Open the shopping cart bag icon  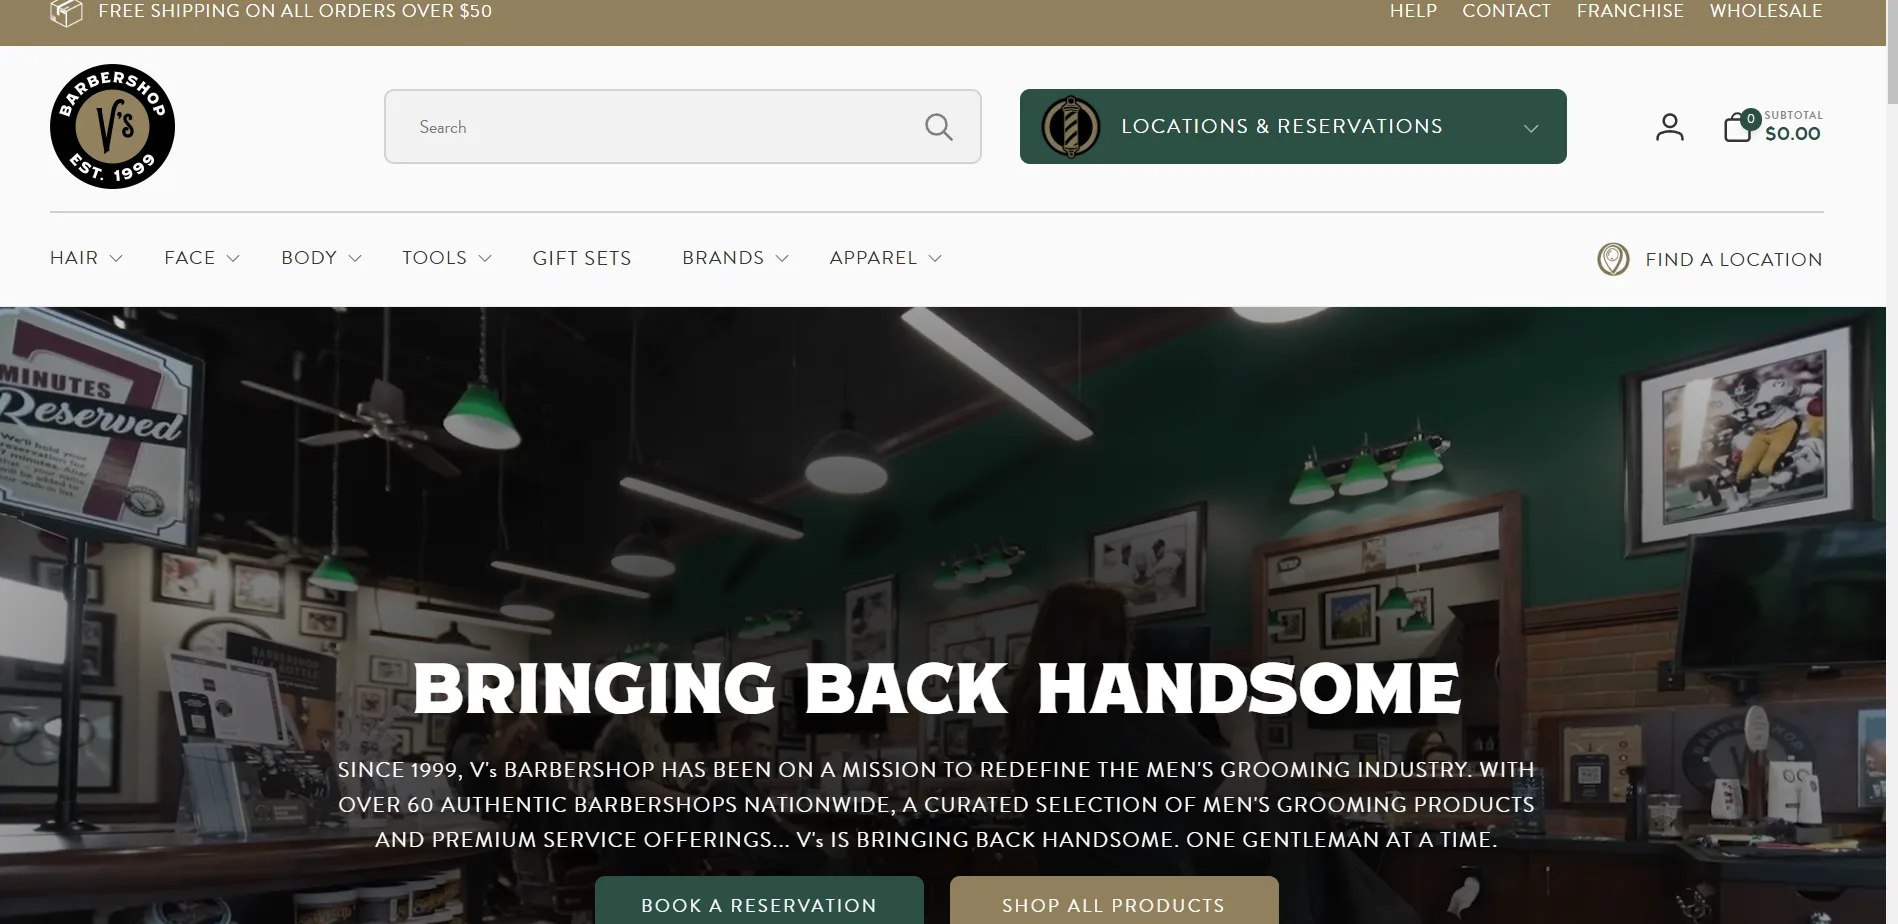[1738, 127]
